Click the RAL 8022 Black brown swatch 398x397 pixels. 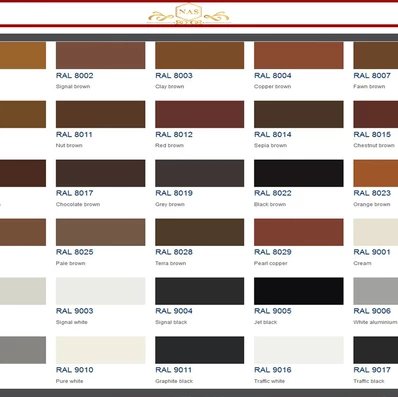coord(298,173)
